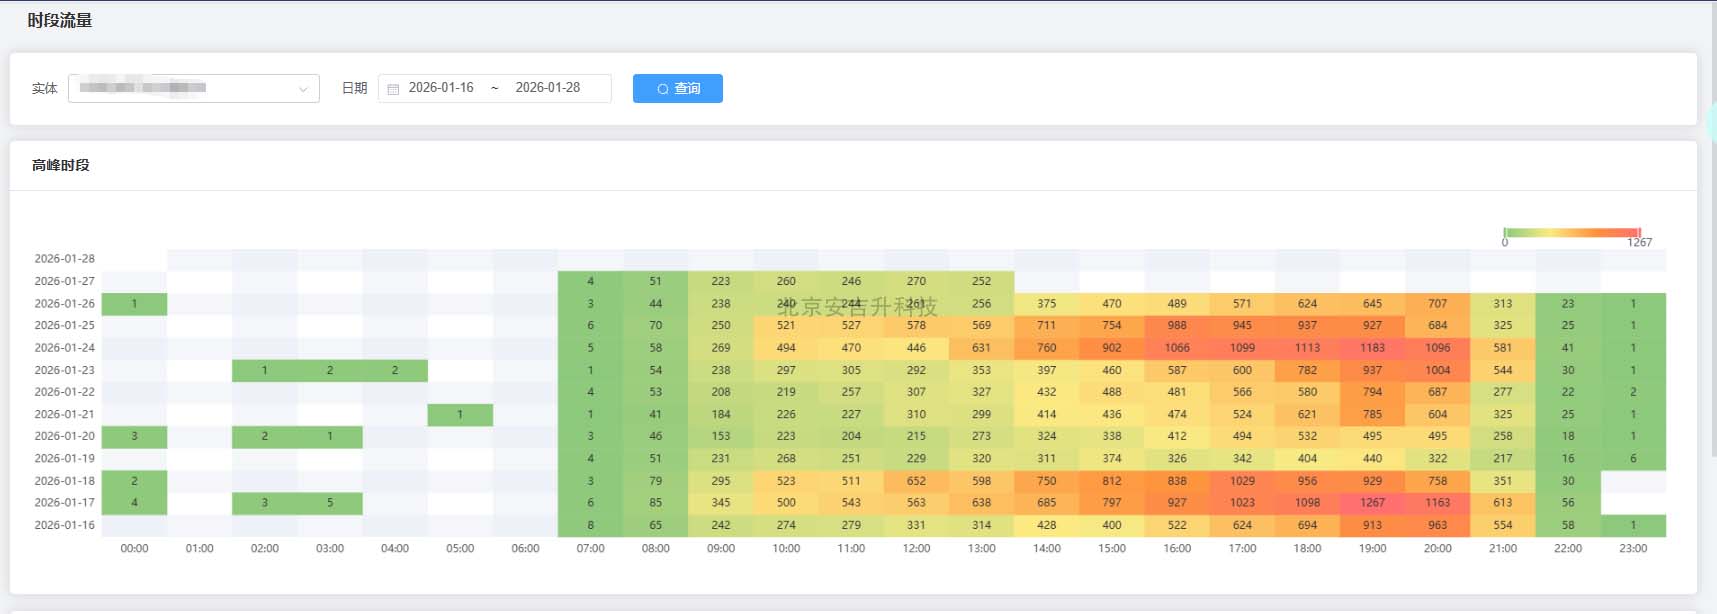Click the 2026-01-28 date axis label

pyautogui.click(x=64, y=259)
